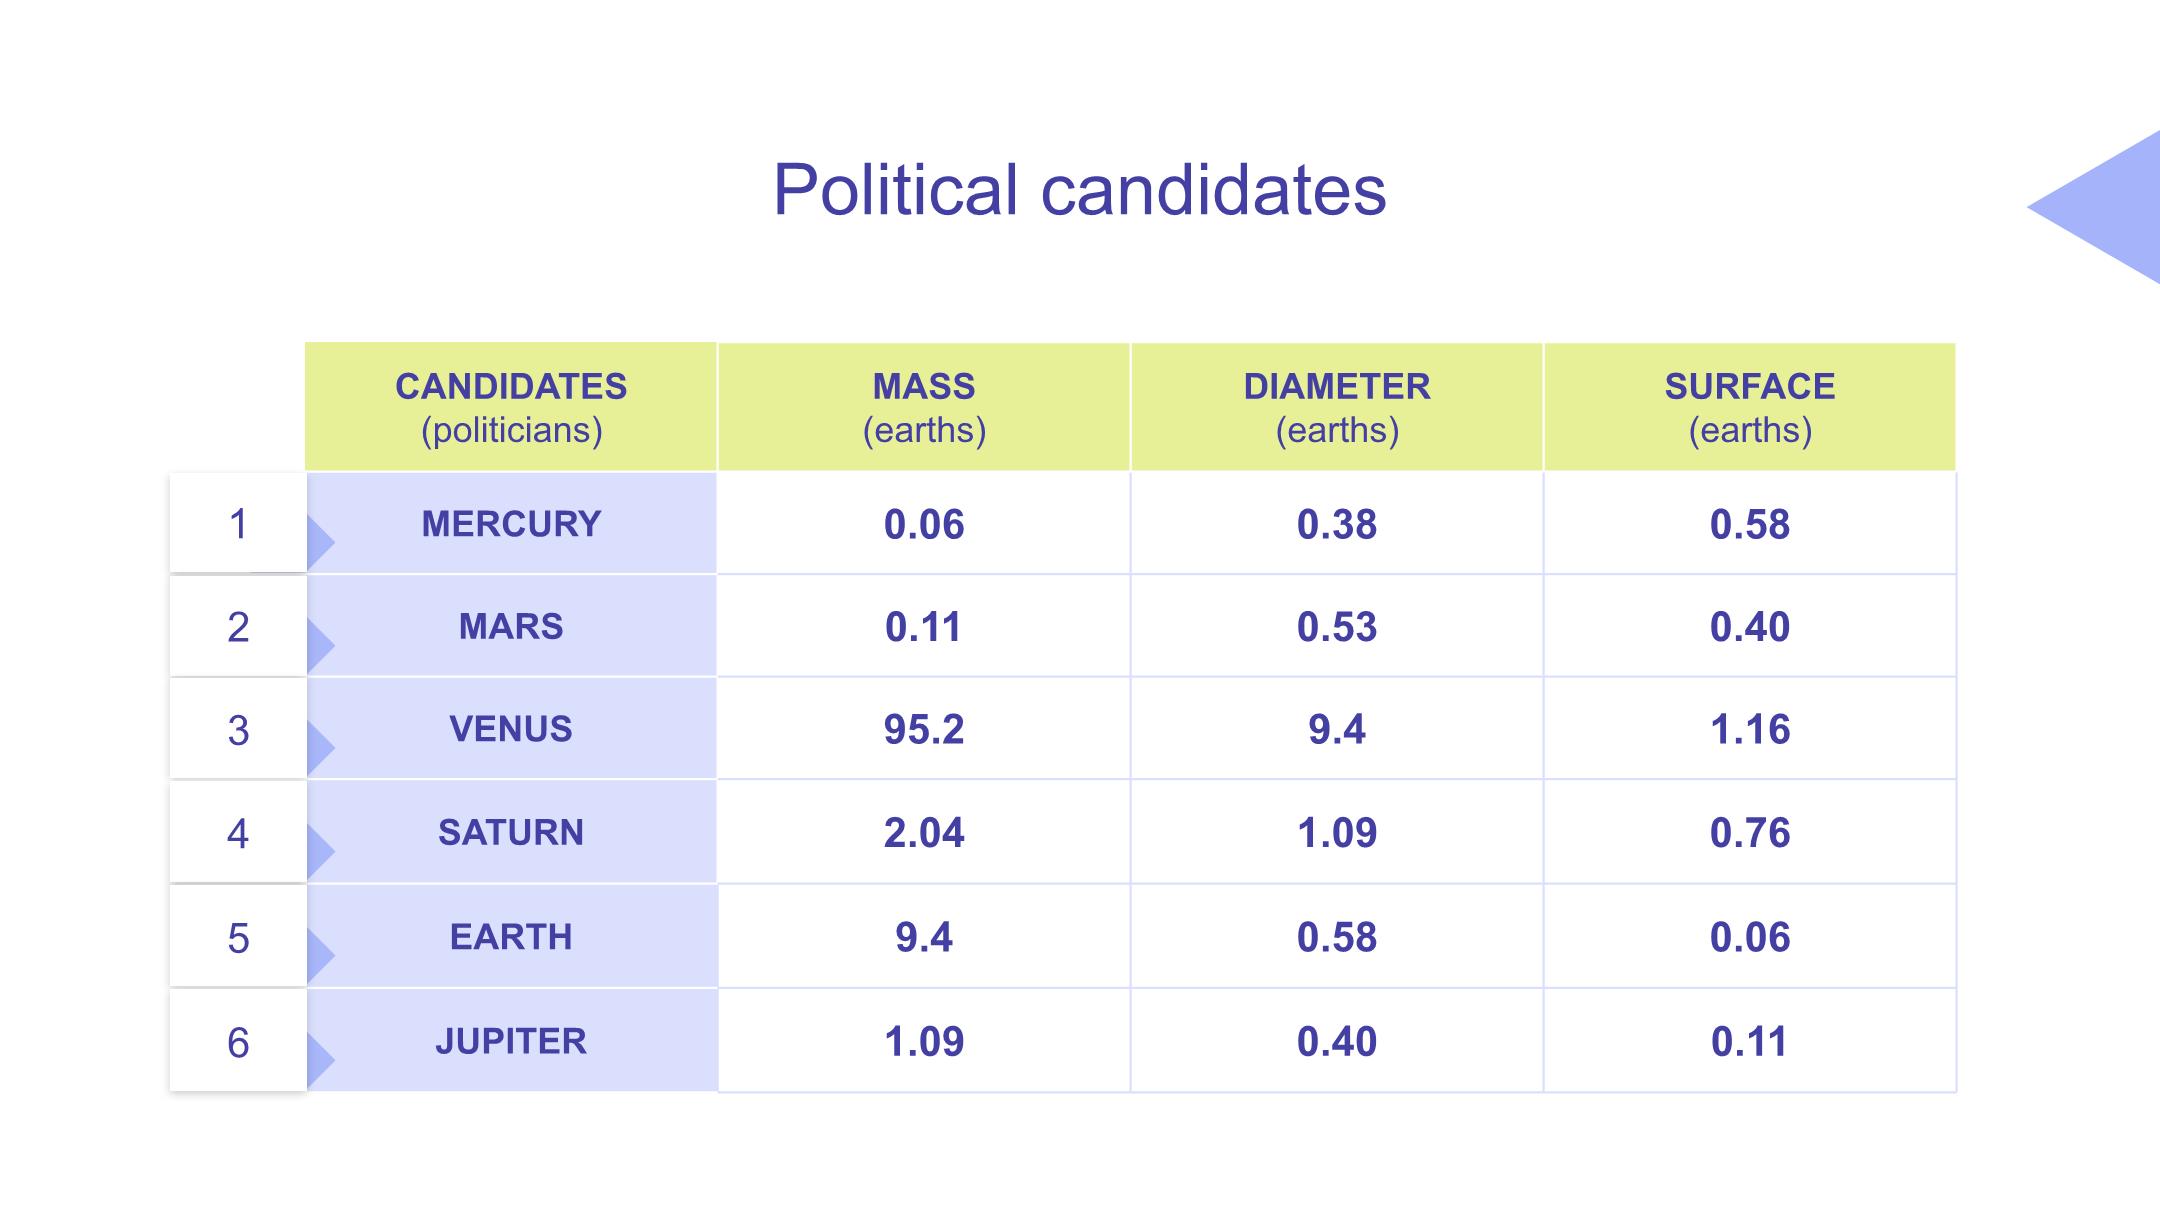Click row number 4 box

238,833
